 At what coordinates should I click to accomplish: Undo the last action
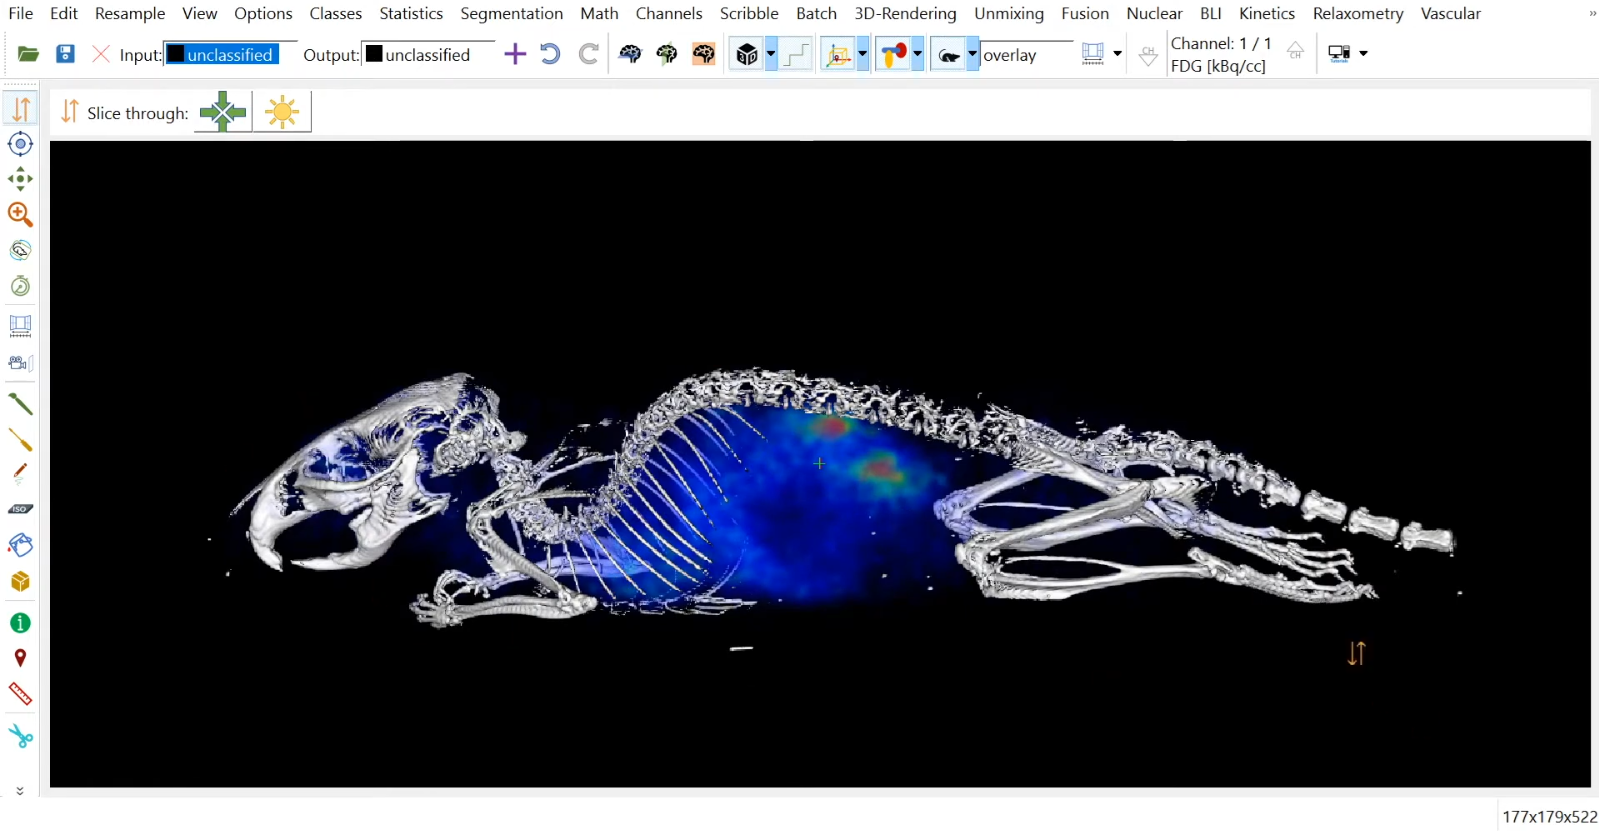click(x=550, y=54)
